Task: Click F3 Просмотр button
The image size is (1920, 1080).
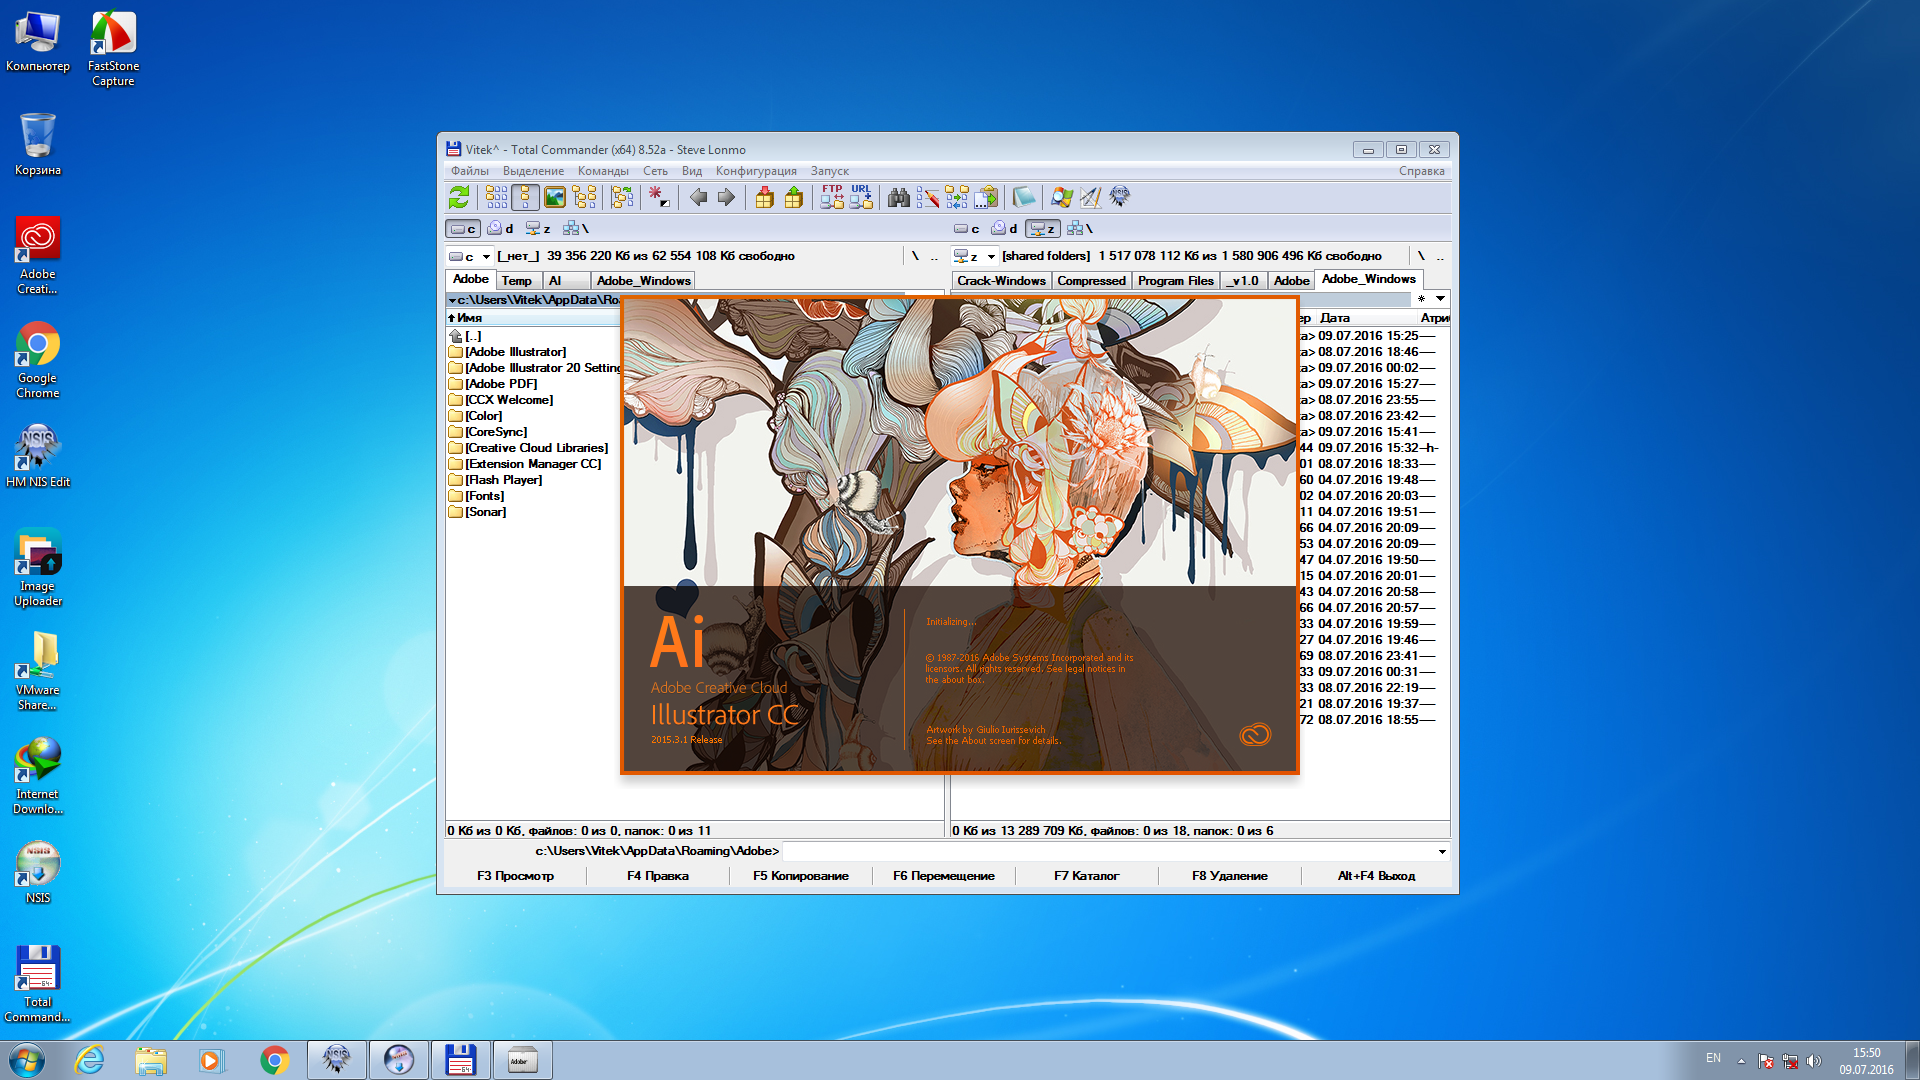Action: tap(515, 876)
